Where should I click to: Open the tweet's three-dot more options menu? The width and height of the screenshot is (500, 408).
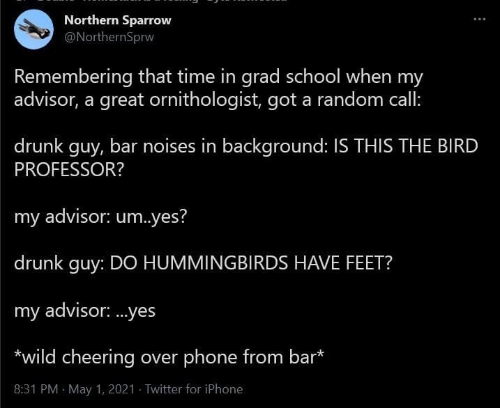480,19
